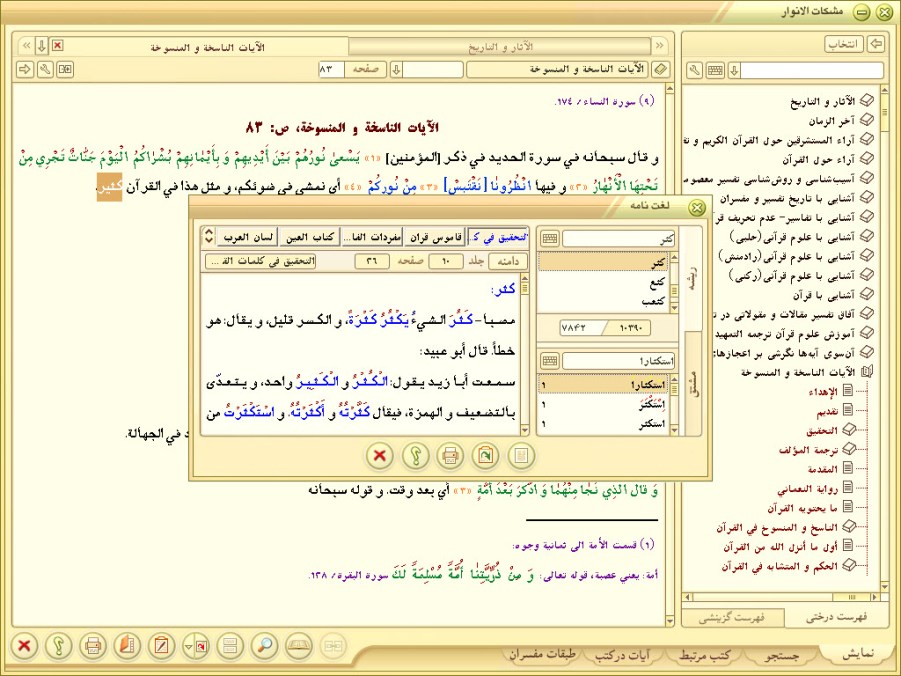Click the دامنه button in the dictionary dialog
This screenshot has width=901, height=676.
coord(507,261)
